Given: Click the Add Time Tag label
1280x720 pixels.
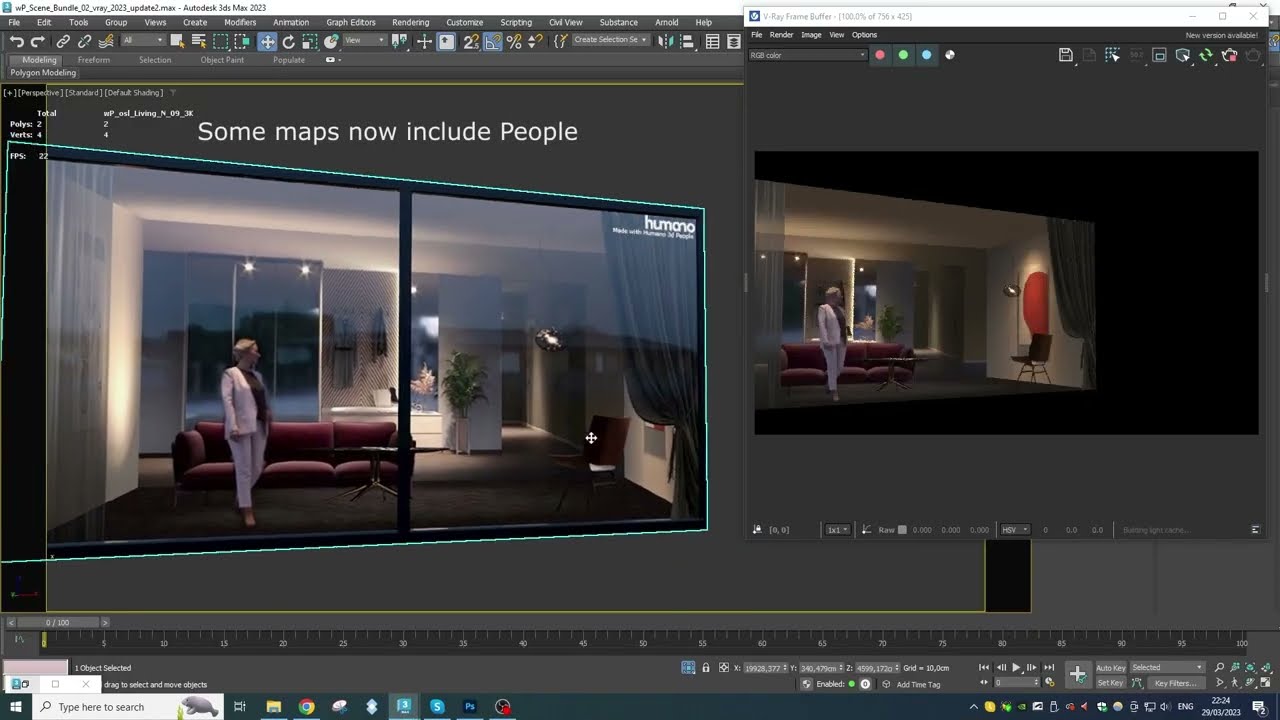Looking at the screenshot, I should pos(918,684).
